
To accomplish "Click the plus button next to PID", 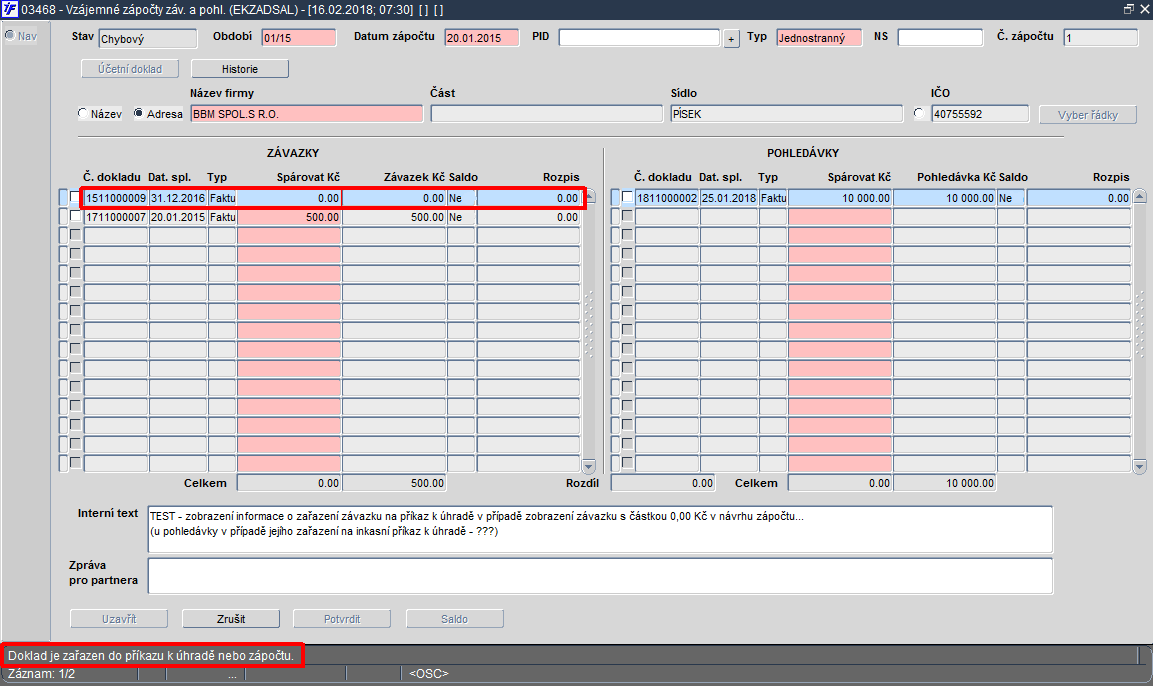I will (731, 39).
